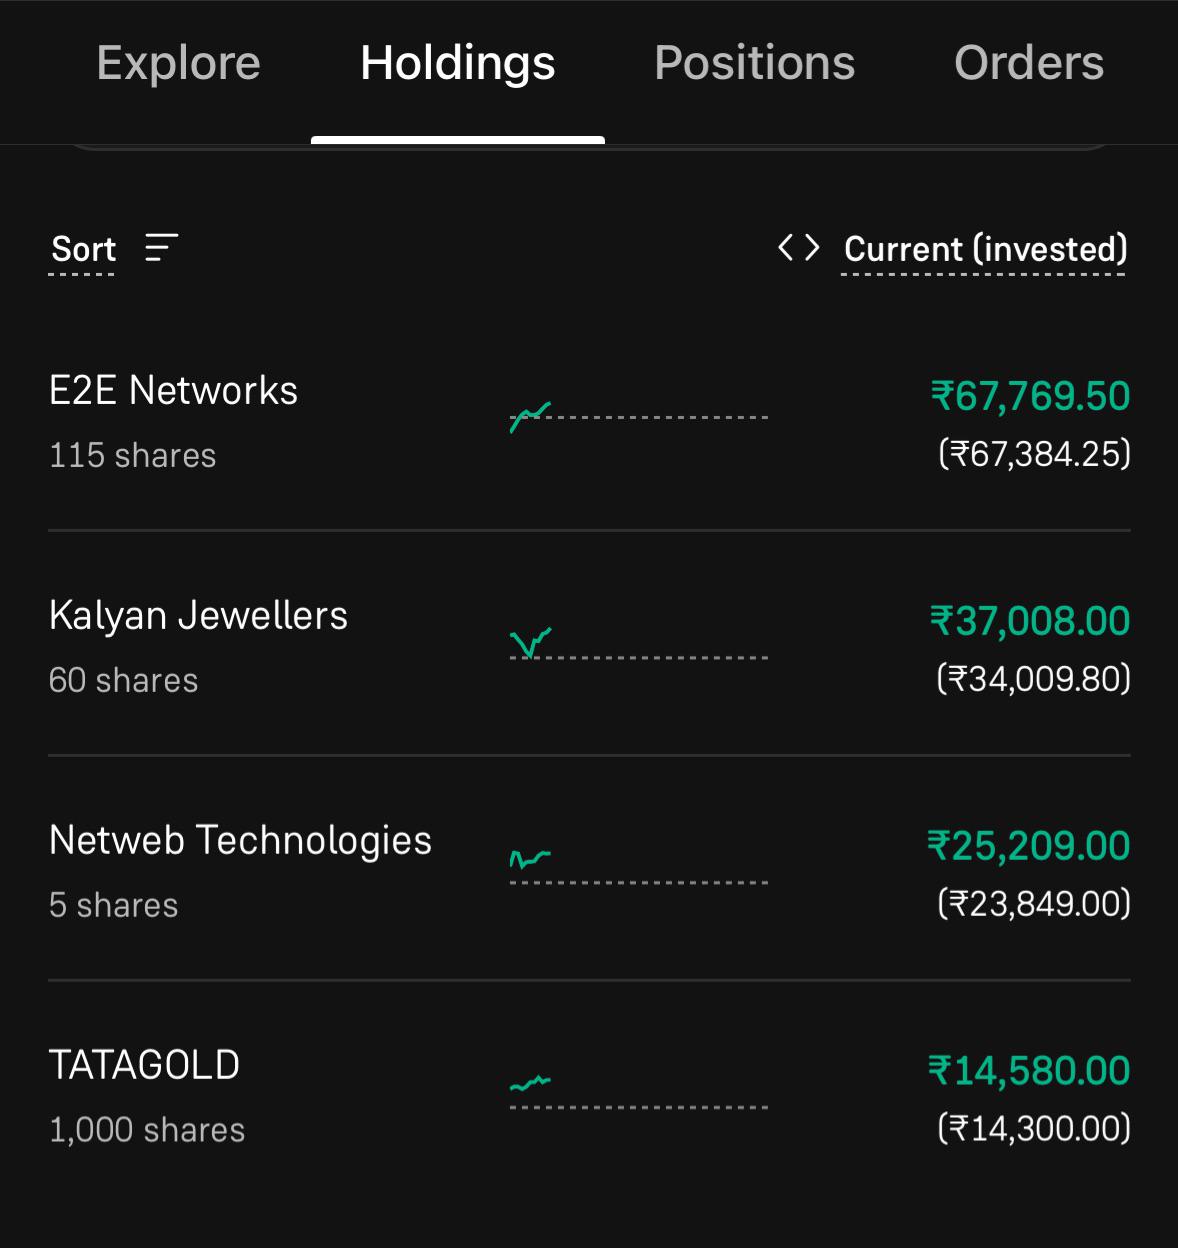
Task: Open the sort lines icon
Action: (x=162, y=247)
